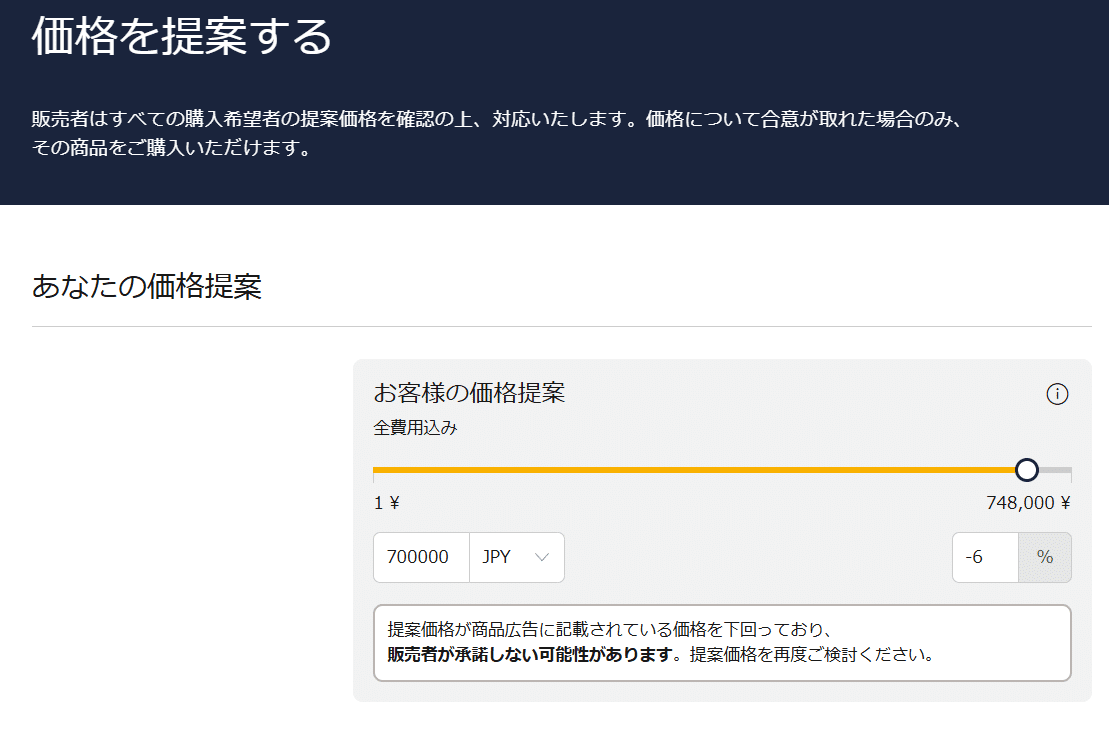Image resolution: width=1109 pixels, height=739 pixels.
Task: Expand the JPY selector to change currency
Action: (x=517, y=557)
